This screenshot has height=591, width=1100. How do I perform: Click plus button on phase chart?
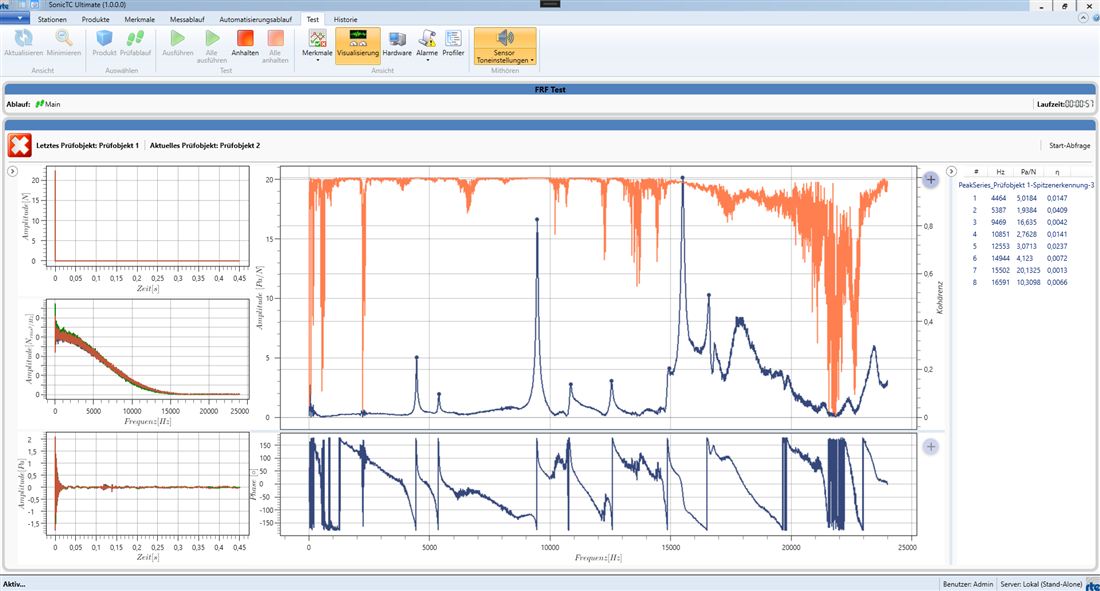point(930,446)
